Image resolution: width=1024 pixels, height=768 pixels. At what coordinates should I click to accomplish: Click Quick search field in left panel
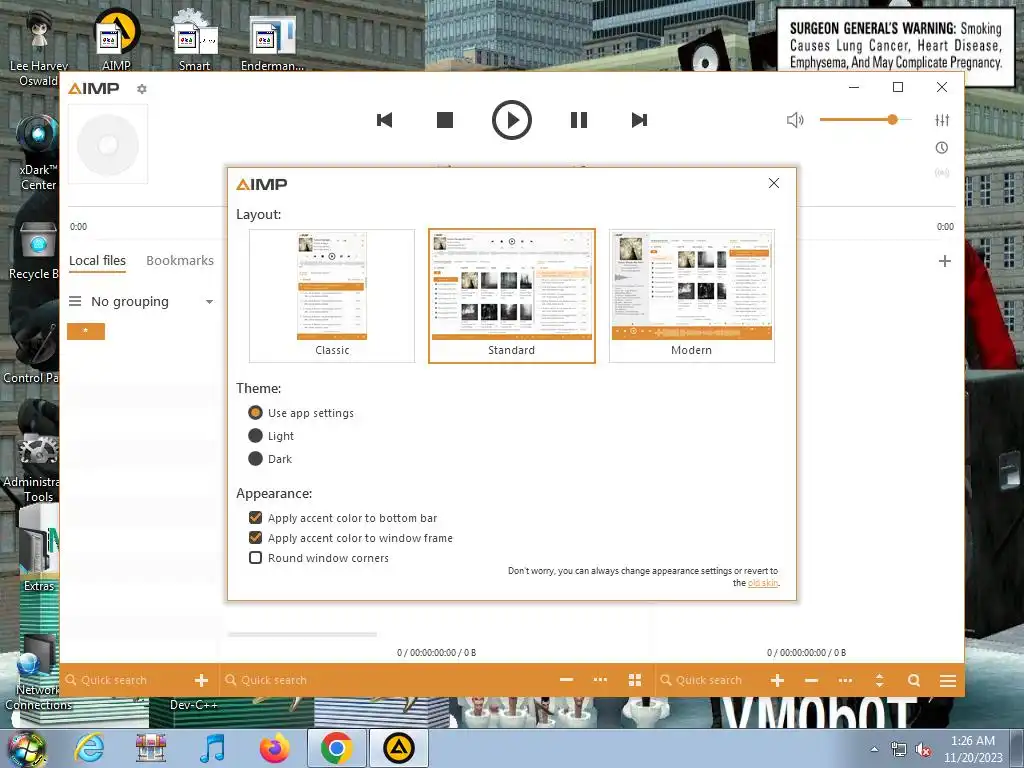coord(125,680)
